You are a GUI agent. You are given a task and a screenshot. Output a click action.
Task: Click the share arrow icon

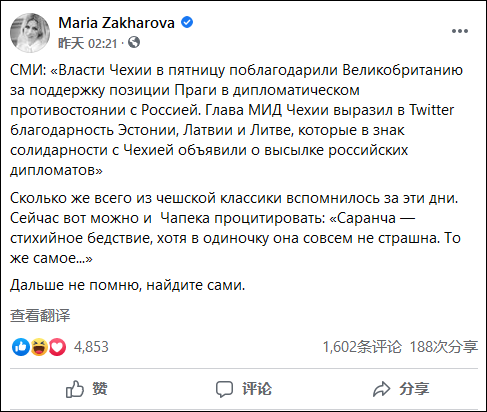tap(381, 389)
